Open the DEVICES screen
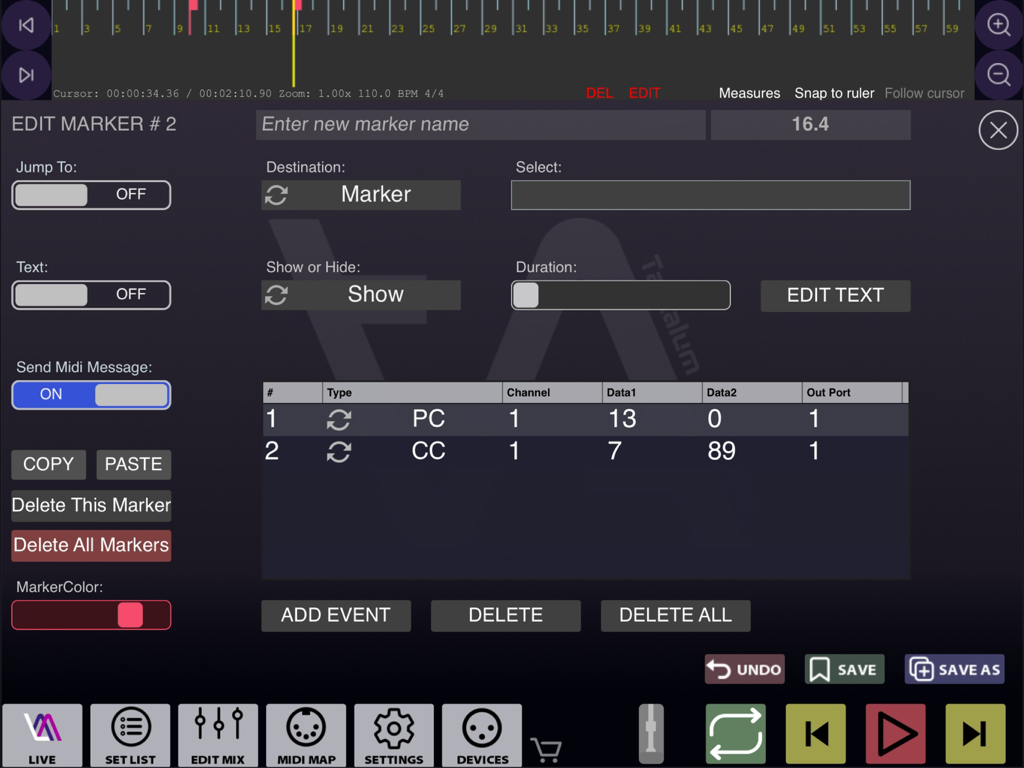The height and width of the screenshot is (768, 1024). (482, 735)
